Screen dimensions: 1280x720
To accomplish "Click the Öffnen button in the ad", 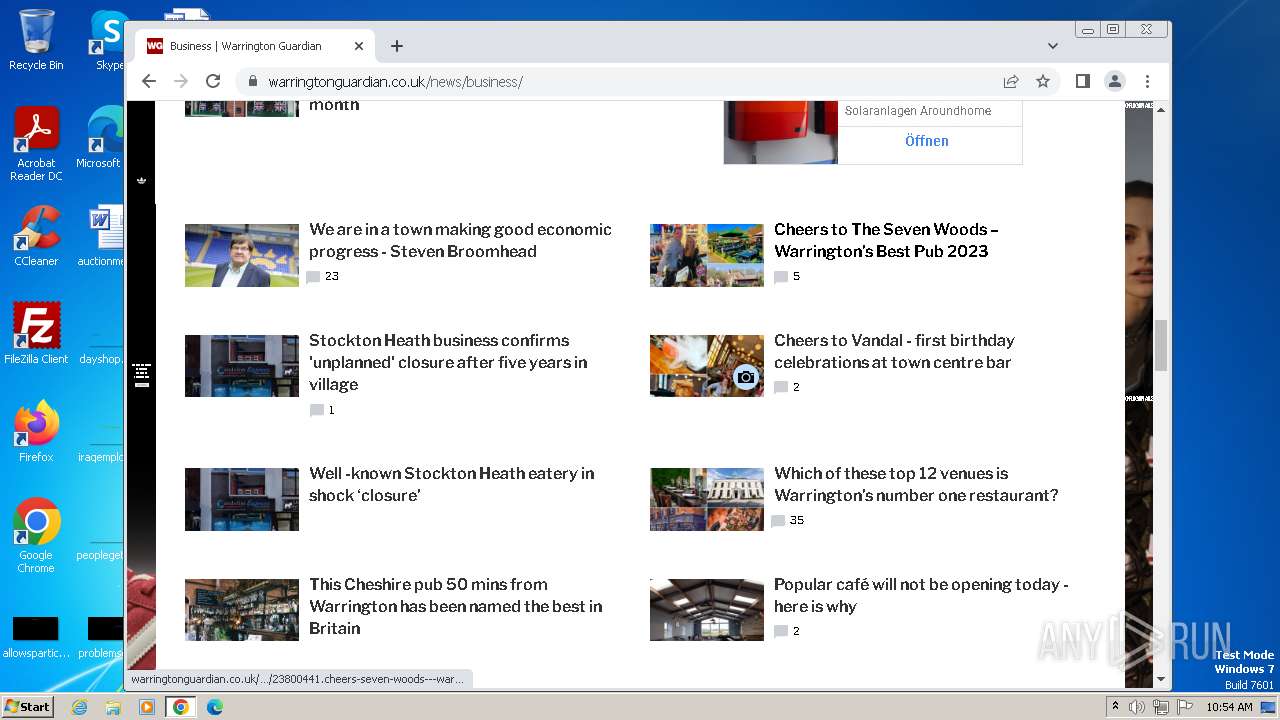I will coord(927,141).
